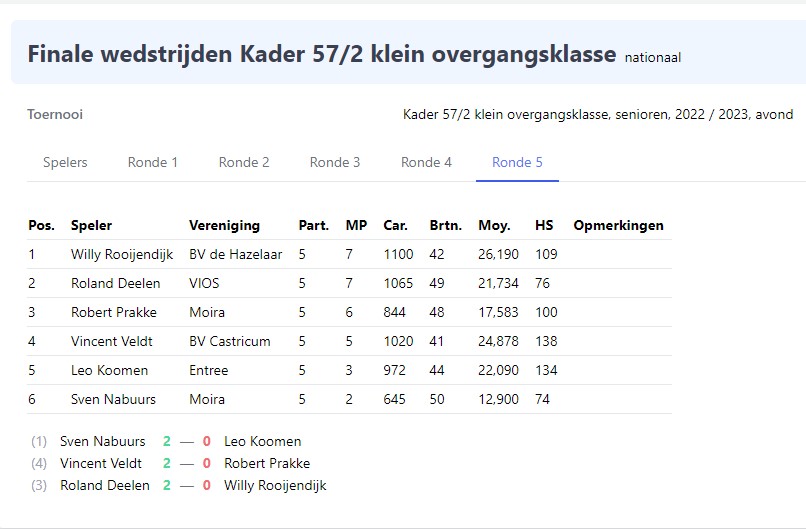Click caramboles value 1065

pos(398,283)
